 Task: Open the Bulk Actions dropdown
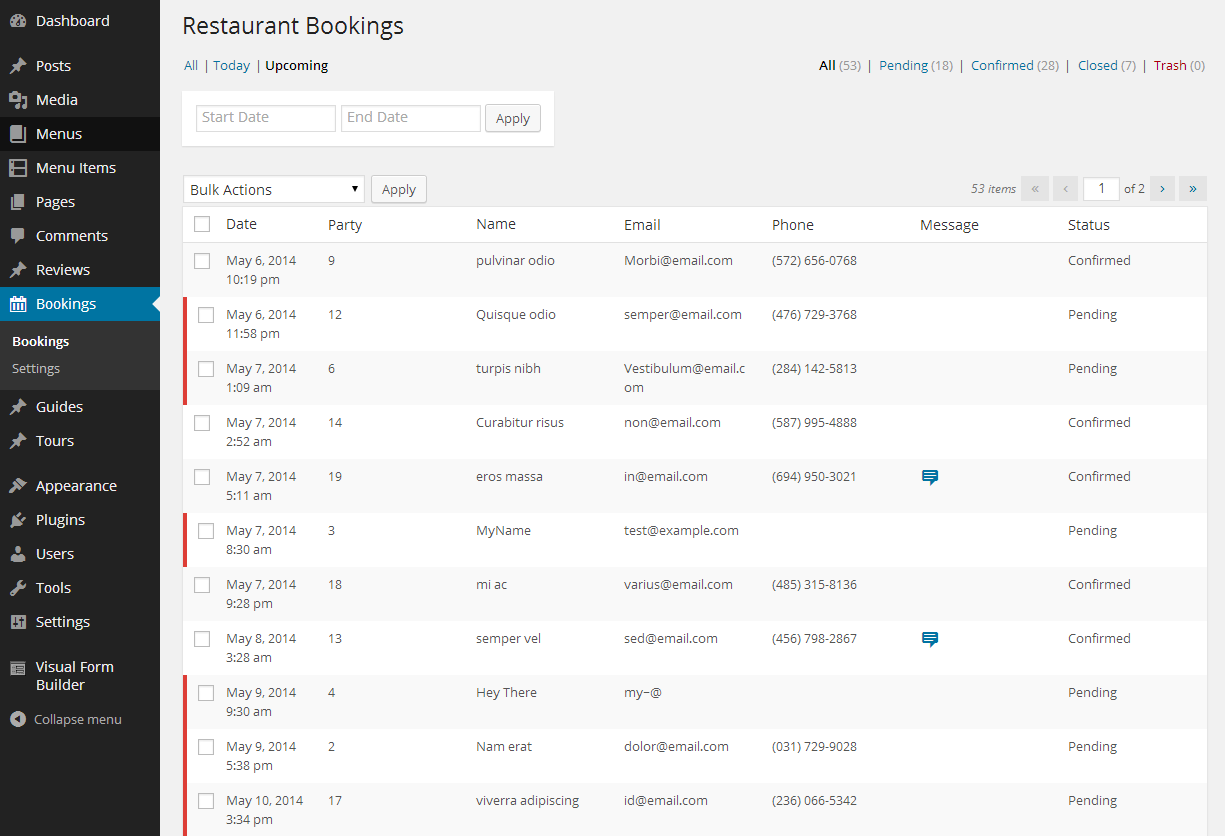coord(273,189)
